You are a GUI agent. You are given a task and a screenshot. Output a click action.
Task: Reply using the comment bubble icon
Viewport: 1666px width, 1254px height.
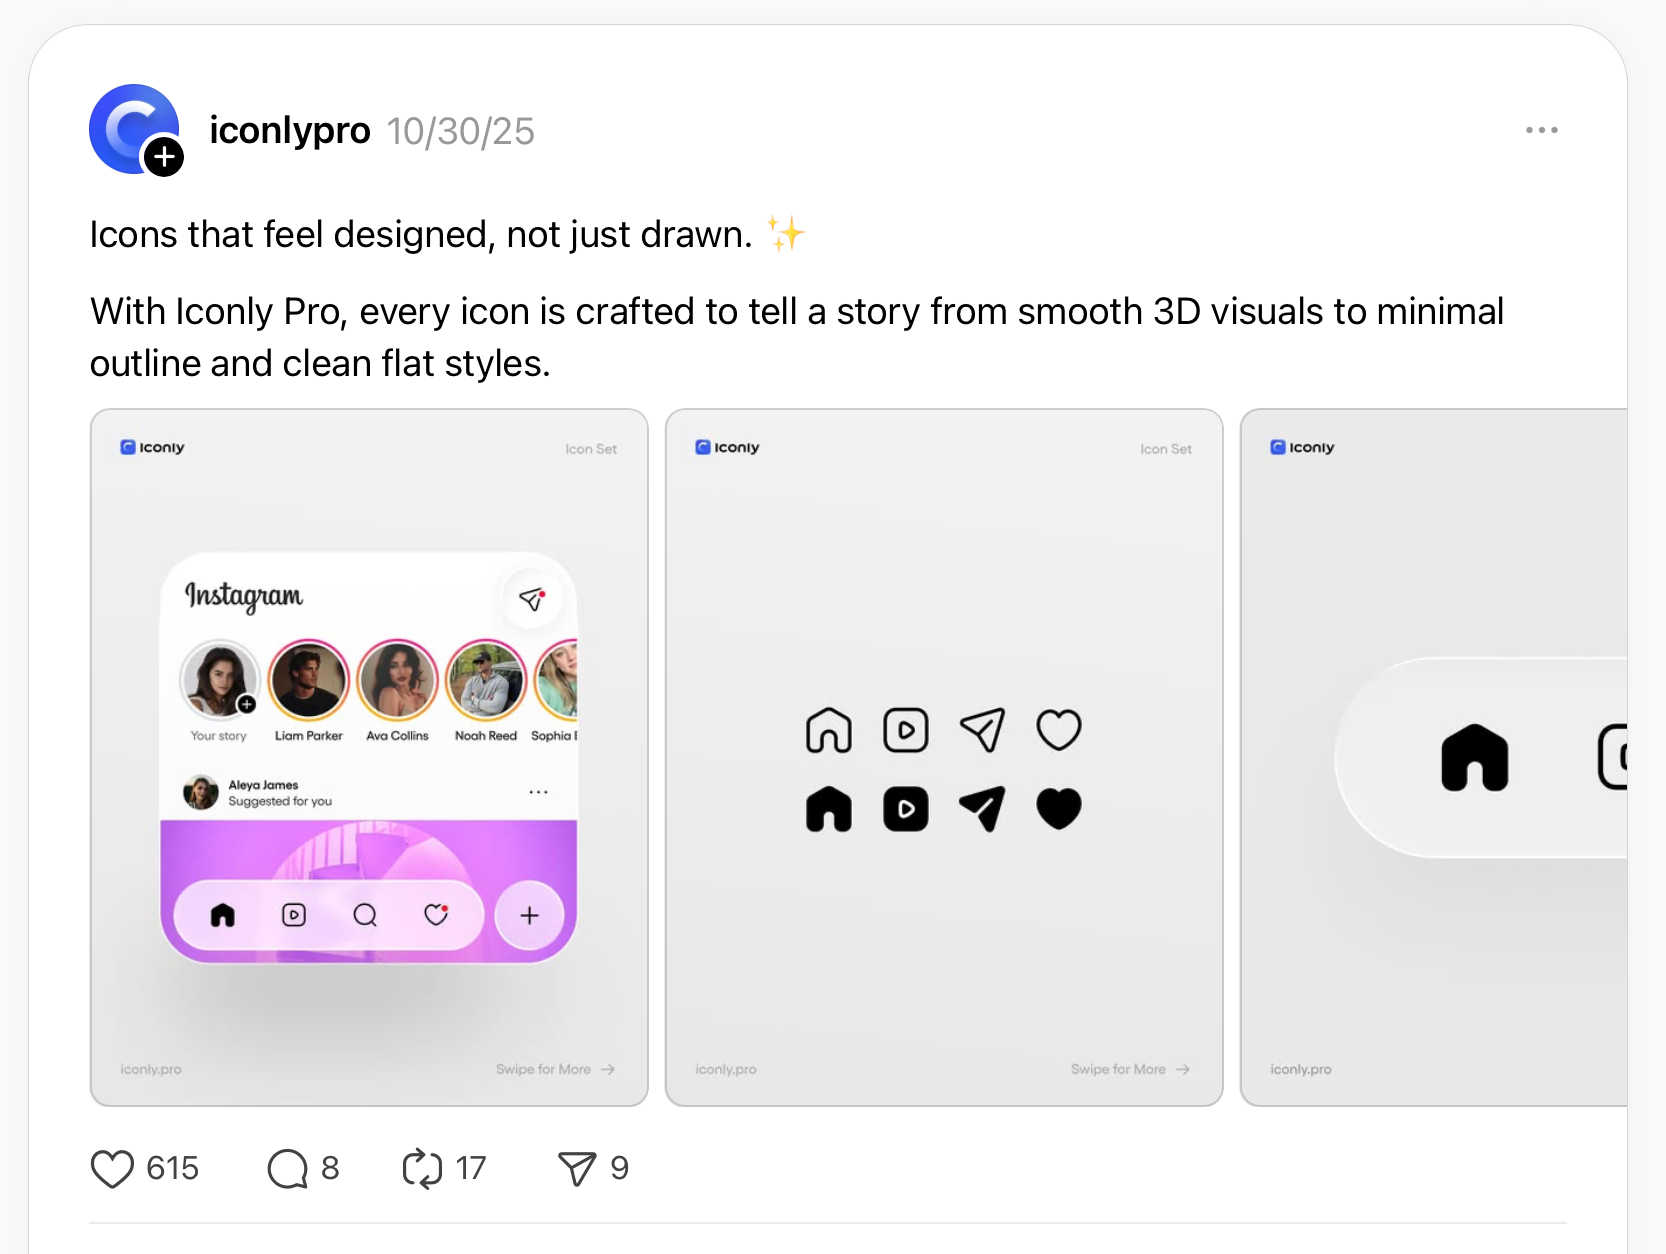click(x=287, y=1168)
